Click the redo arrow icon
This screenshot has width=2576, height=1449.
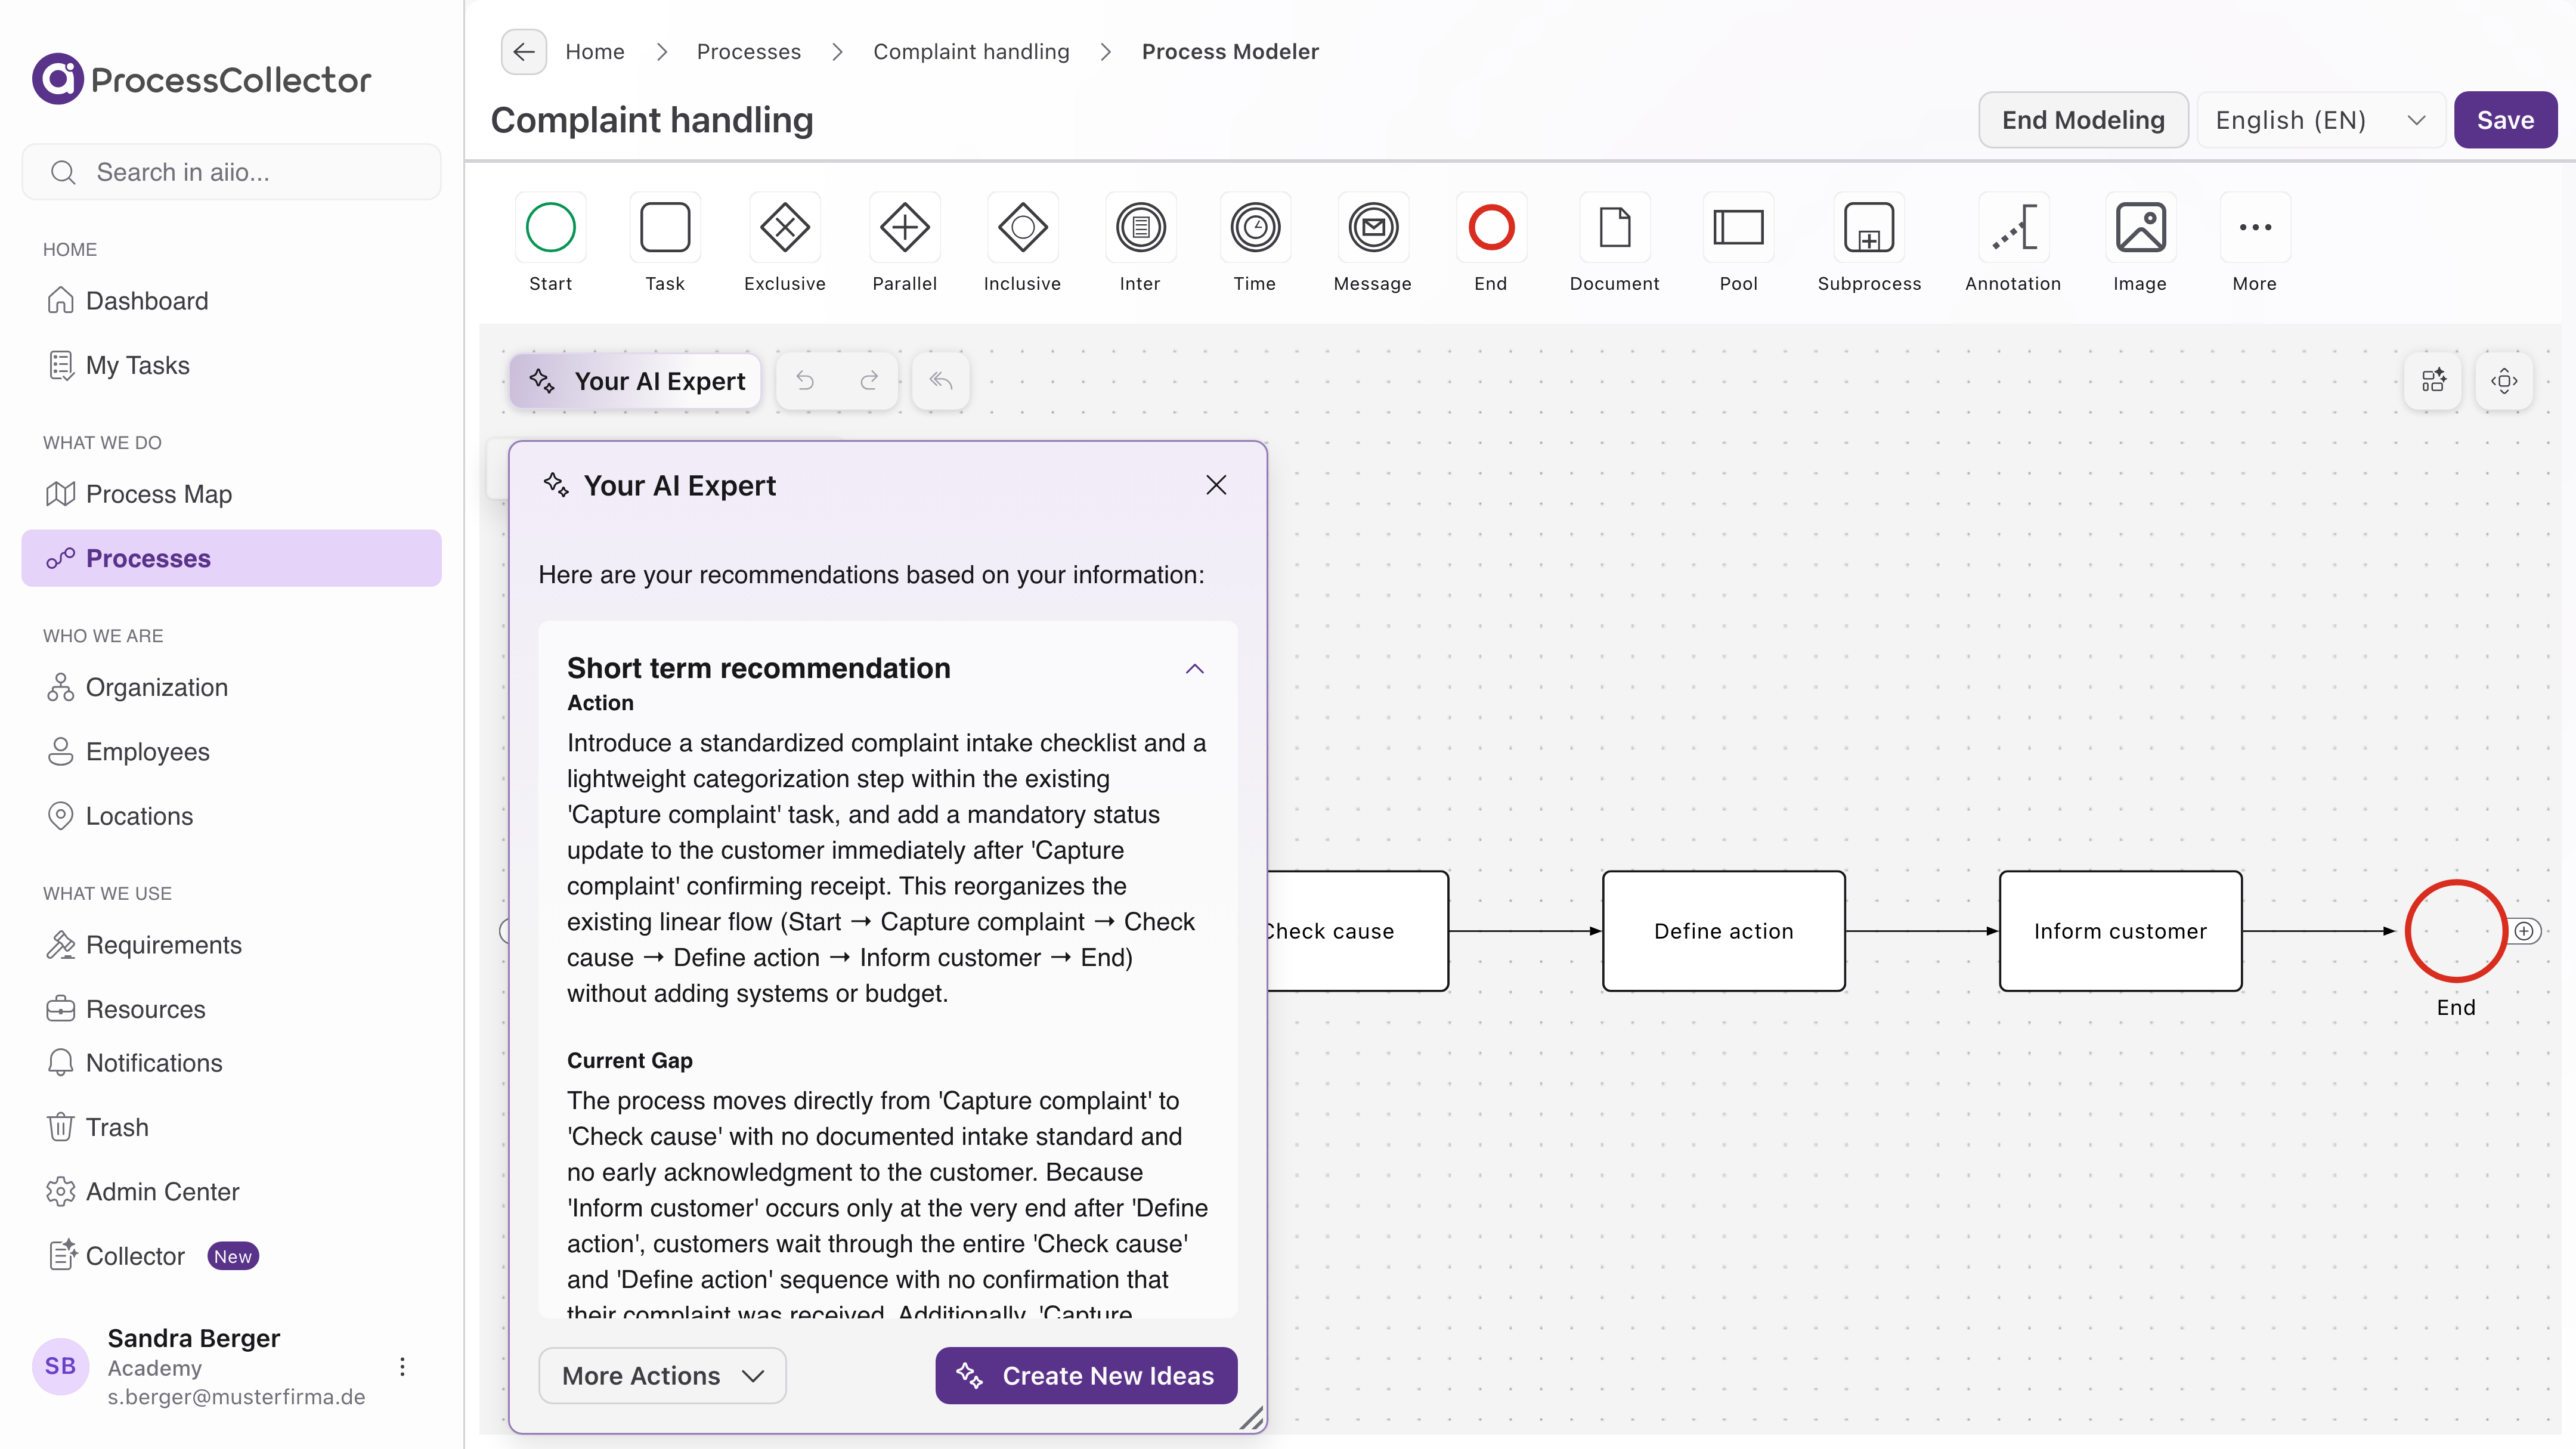tap(869, 381)
